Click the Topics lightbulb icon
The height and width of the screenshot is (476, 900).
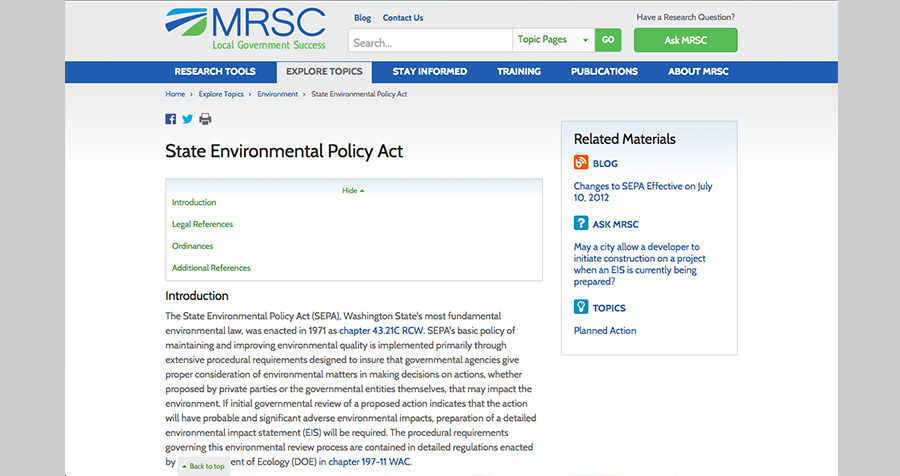point(581,307)
